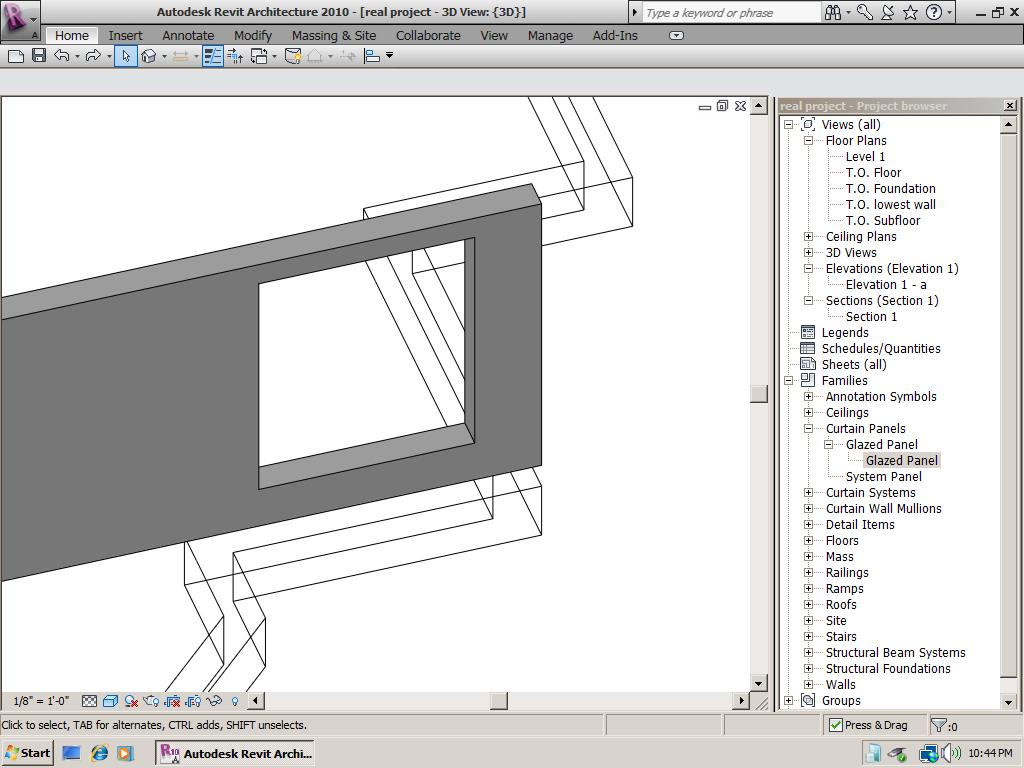The width and height of the screenshot is (1024, 768).
Task: Click the Undo arrow icon
Action: point(62,56)
